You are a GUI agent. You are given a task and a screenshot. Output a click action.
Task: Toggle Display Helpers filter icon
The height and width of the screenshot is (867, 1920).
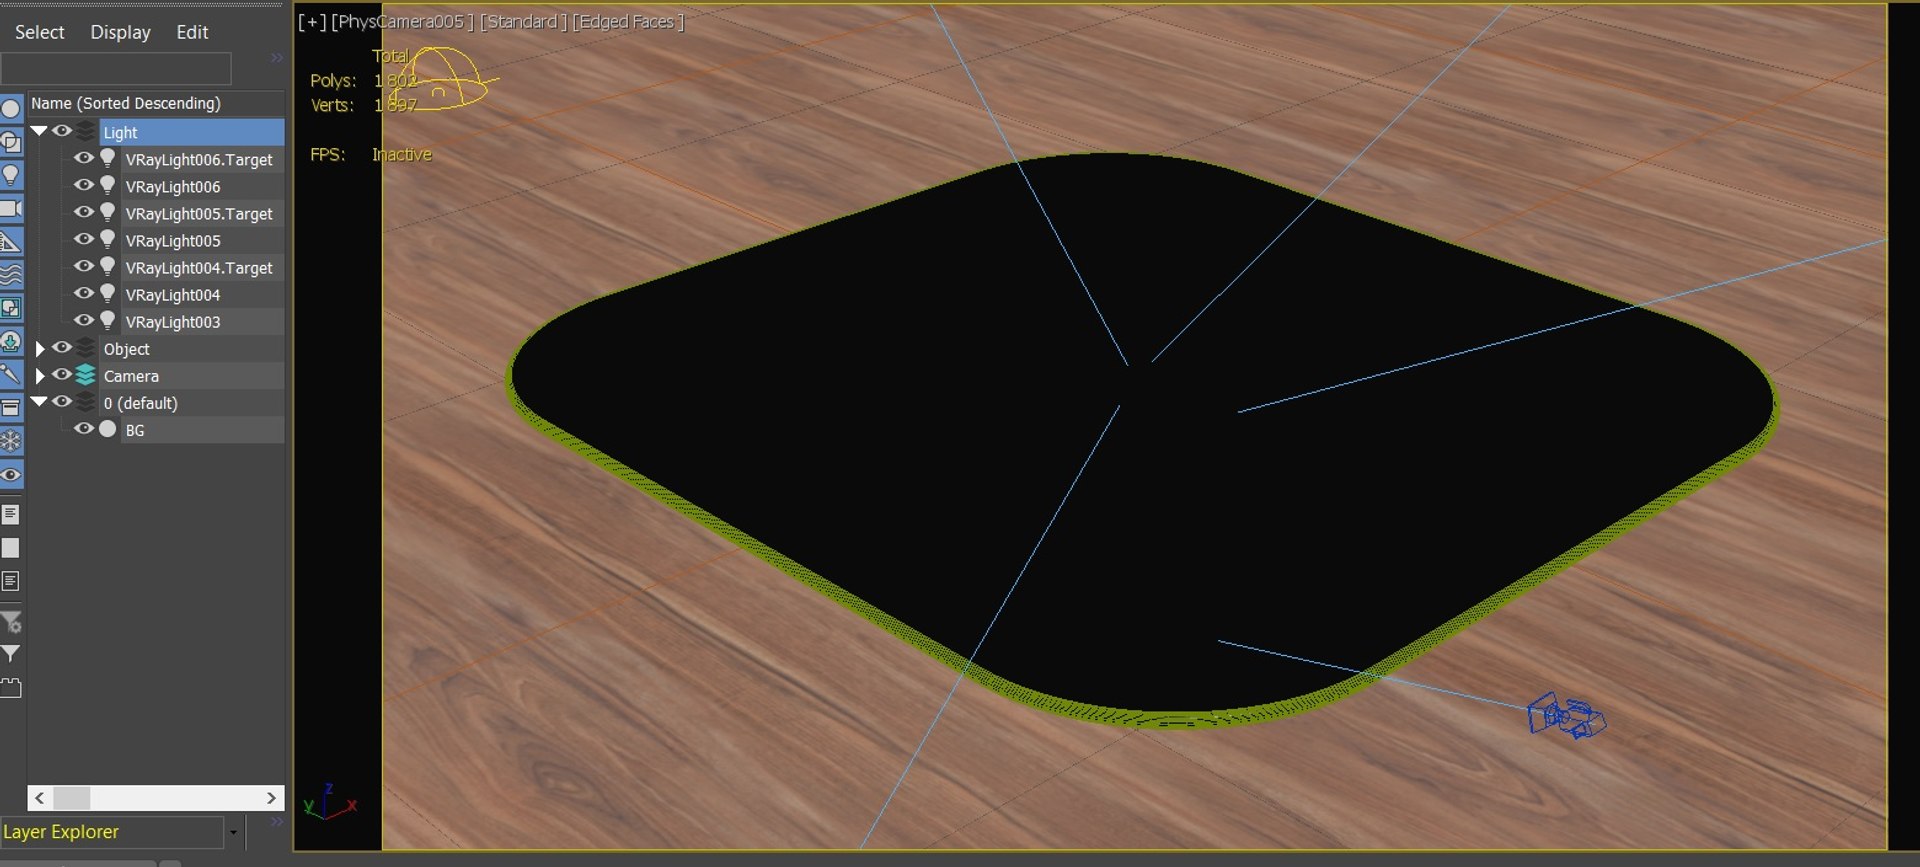(x=11, y=241)
